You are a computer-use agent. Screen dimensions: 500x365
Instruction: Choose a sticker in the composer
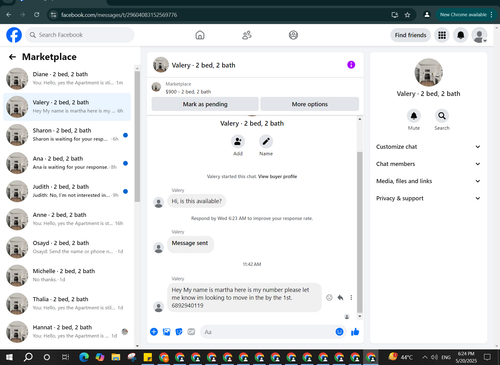[179, 332]
